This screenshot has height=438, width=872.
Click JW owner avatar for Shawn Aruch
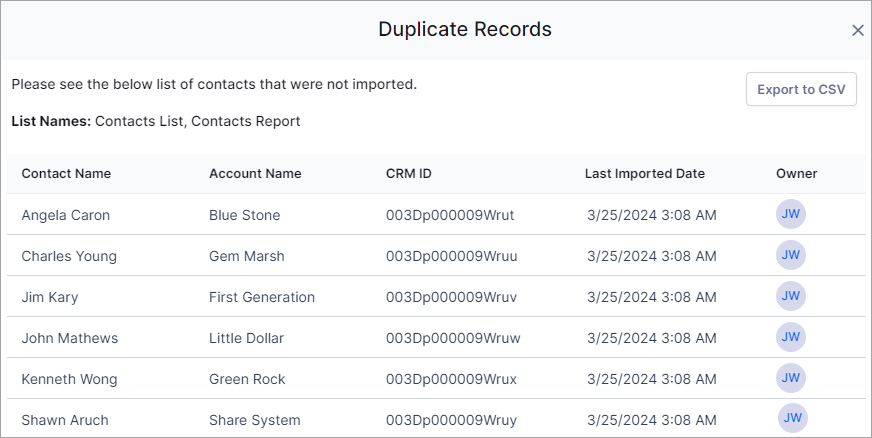[792, 418]
